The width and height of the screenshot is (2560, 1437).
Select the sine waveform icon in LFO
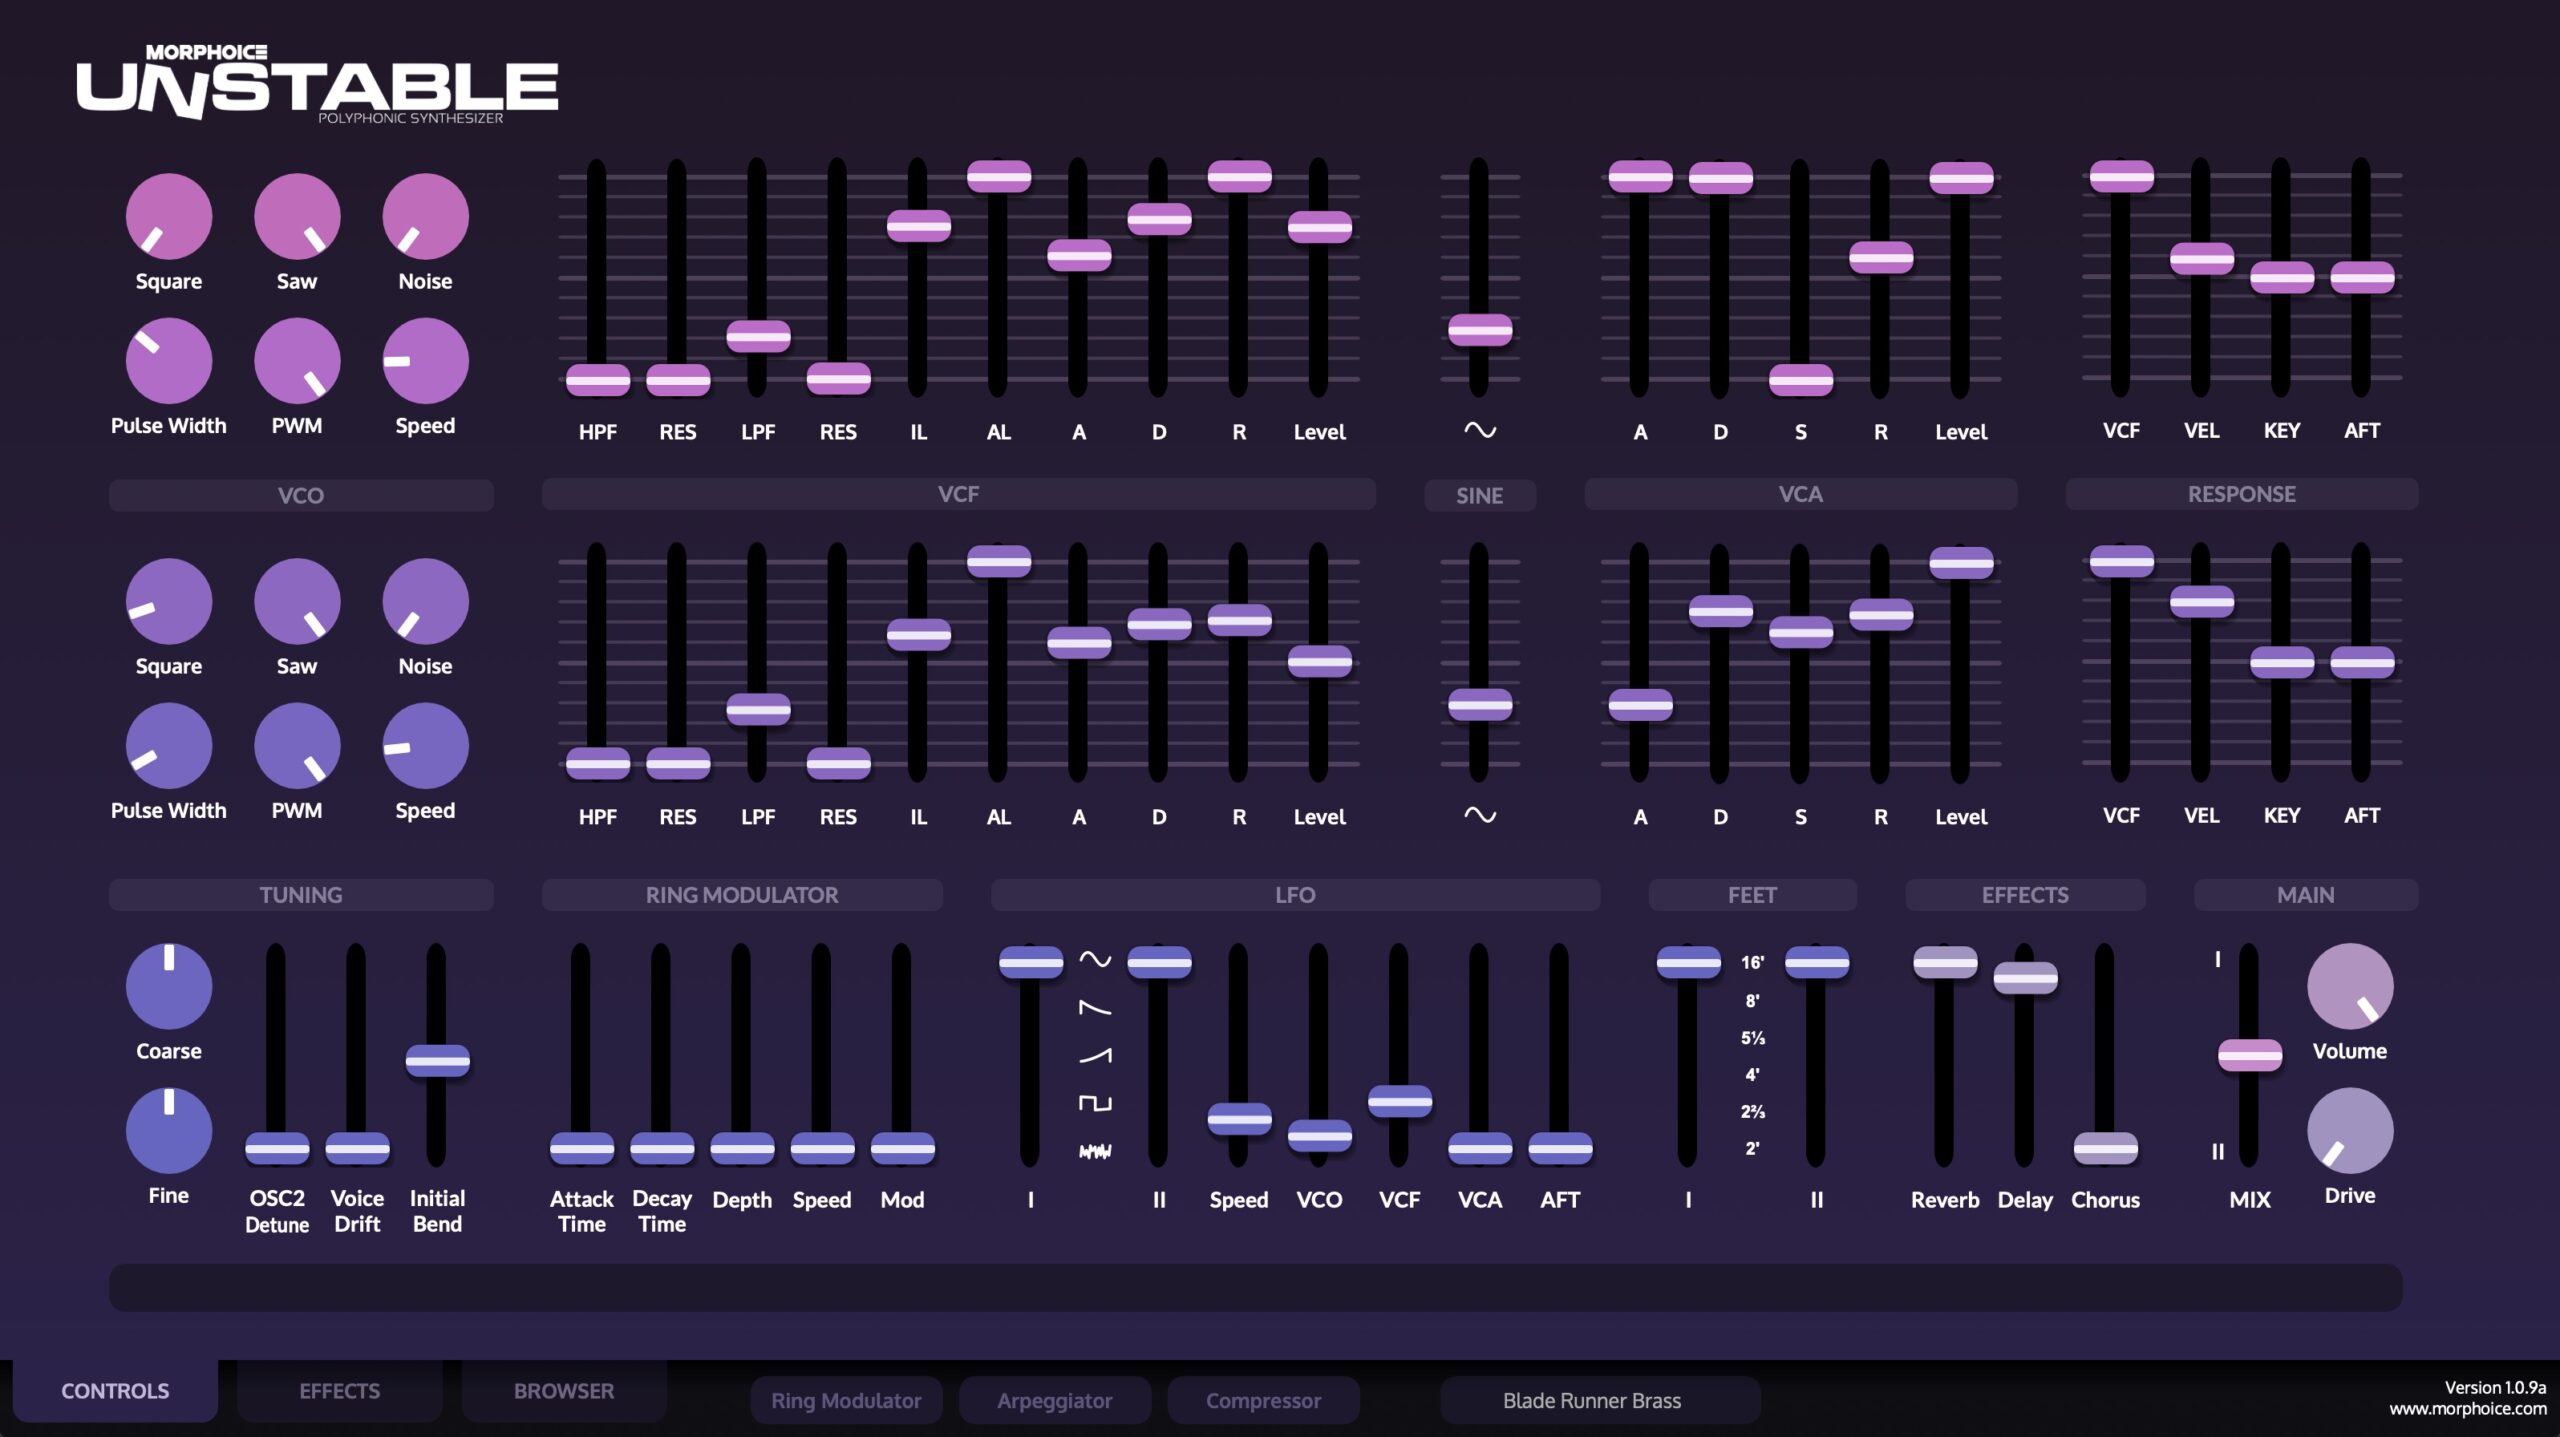(x=1095, y=960)
